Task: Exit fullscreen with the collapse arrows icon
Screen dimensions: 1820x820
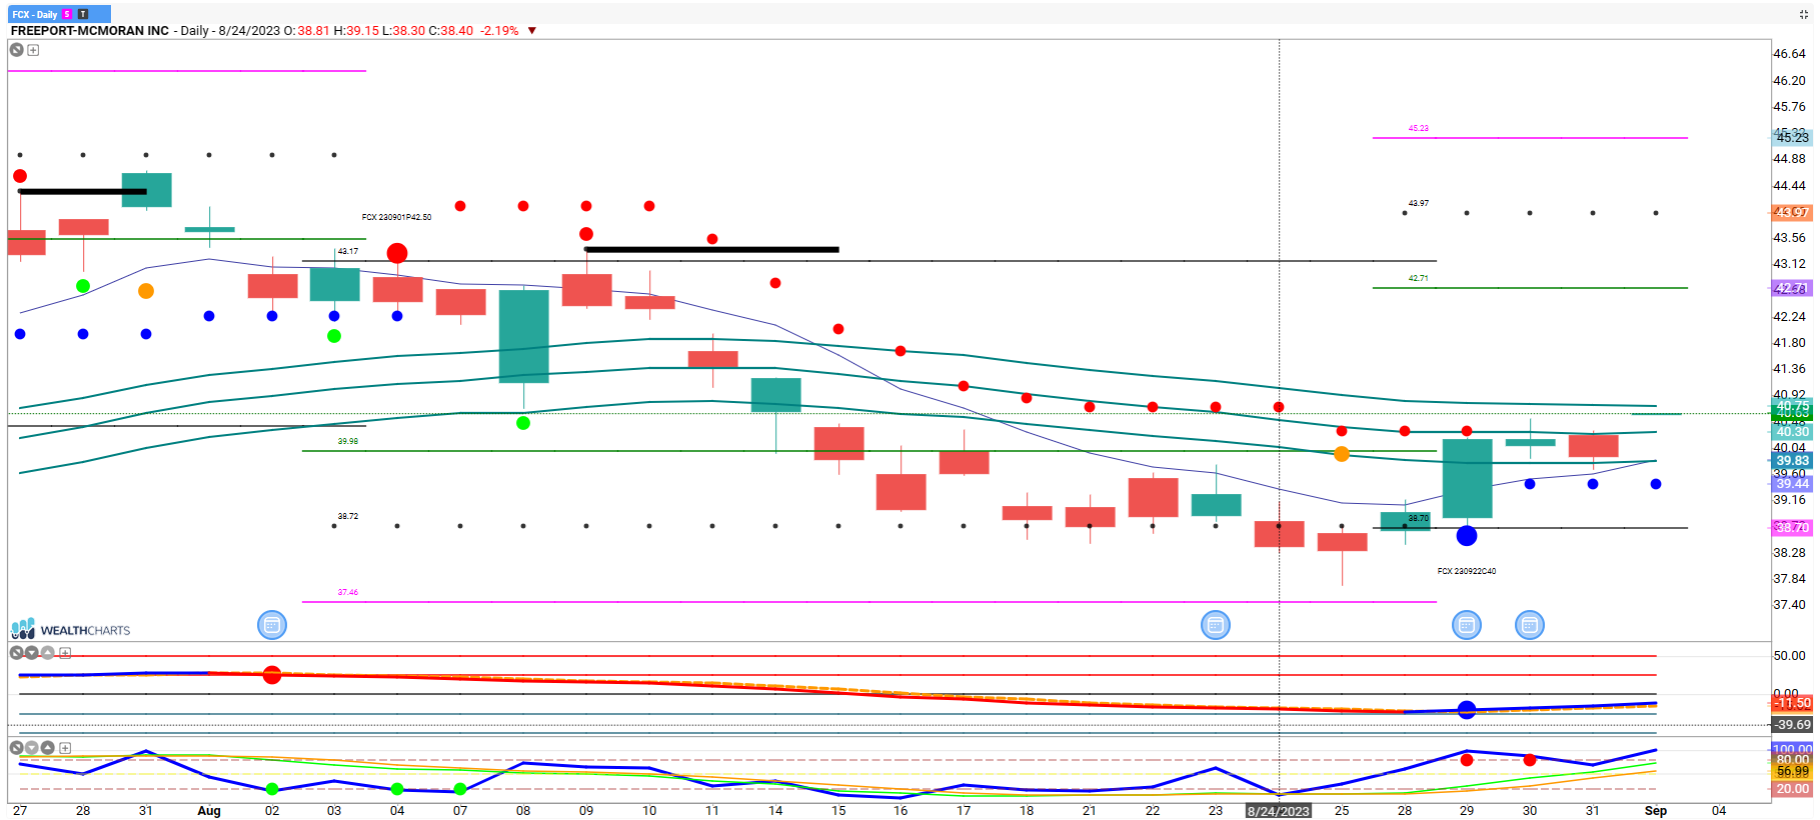Action: click(x=1804, y=14)
